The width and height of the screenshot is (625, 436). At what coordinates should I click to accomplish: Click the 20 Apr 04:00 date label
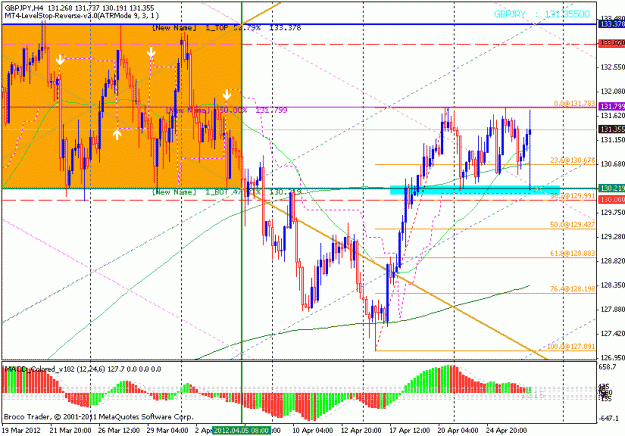tap(458, 430)
